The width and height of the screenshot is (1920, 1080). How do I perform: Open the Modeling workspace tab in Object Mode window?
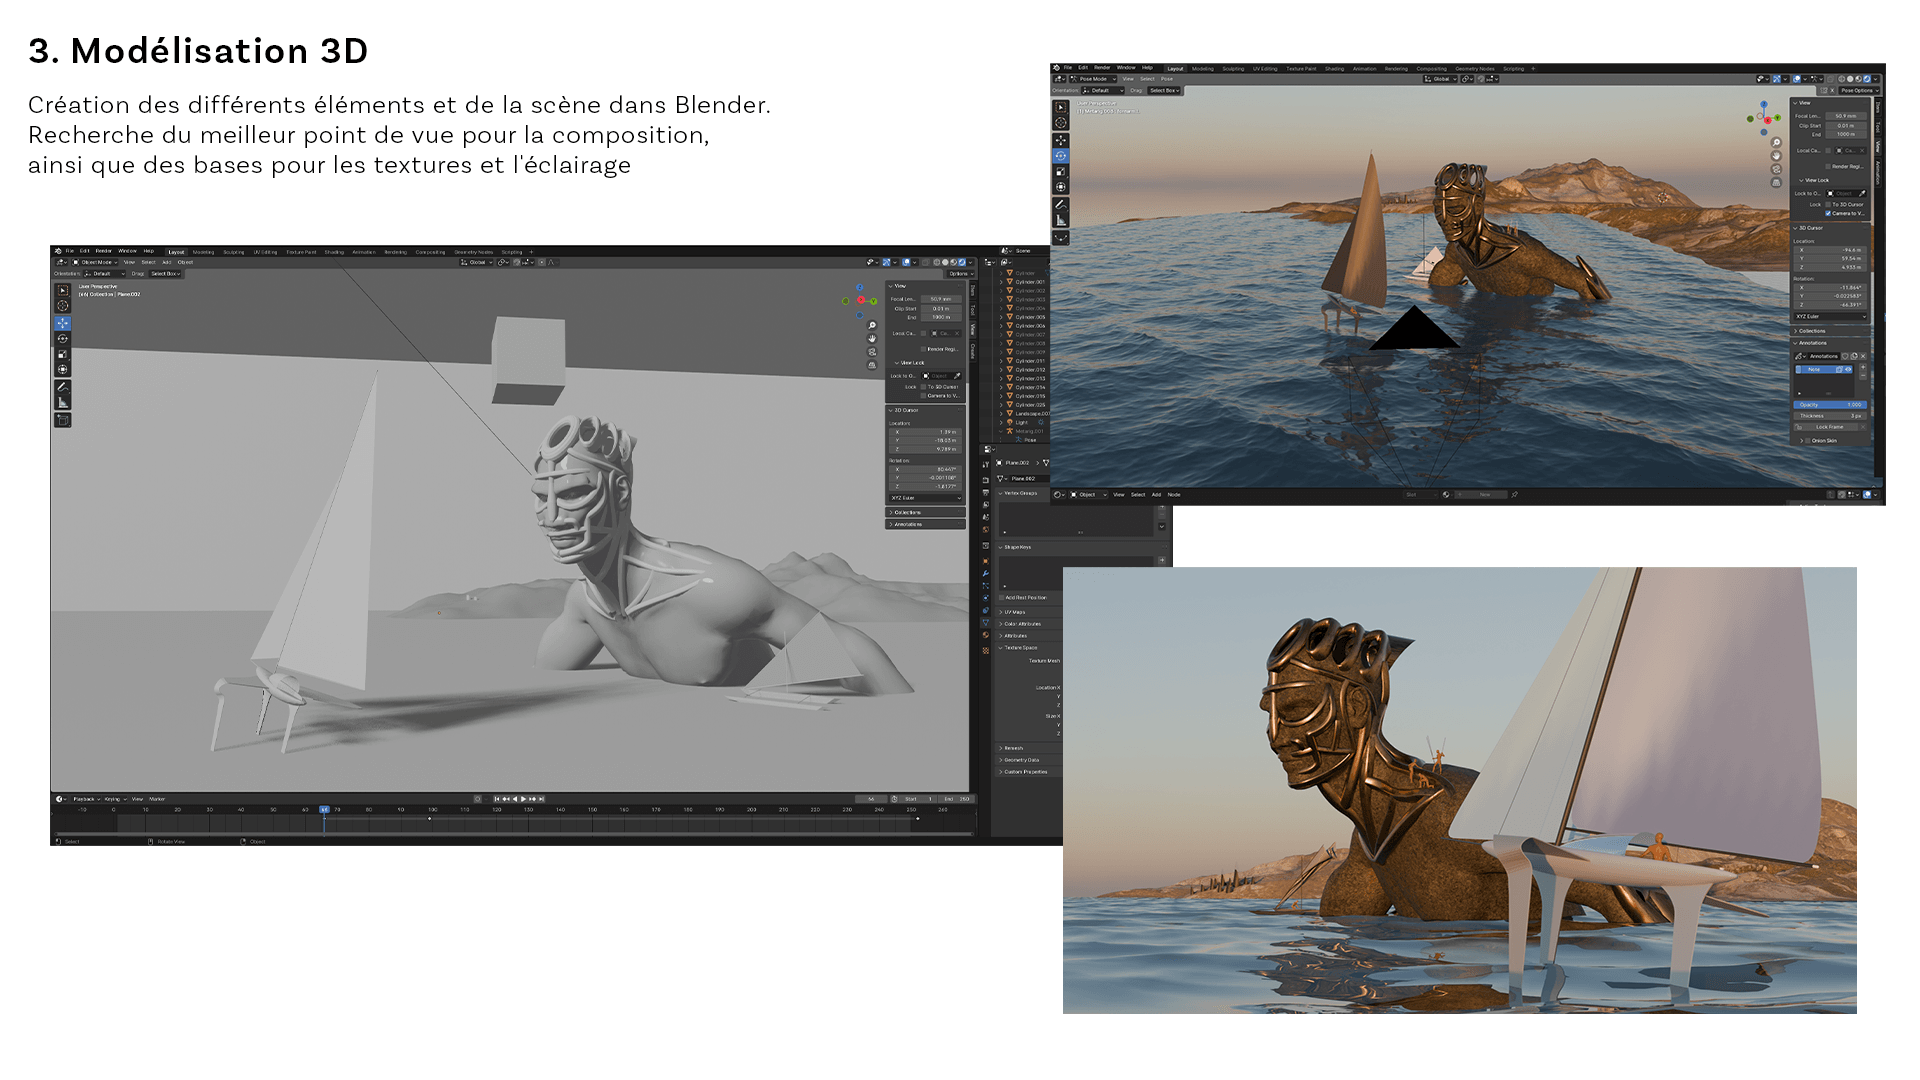204,252
